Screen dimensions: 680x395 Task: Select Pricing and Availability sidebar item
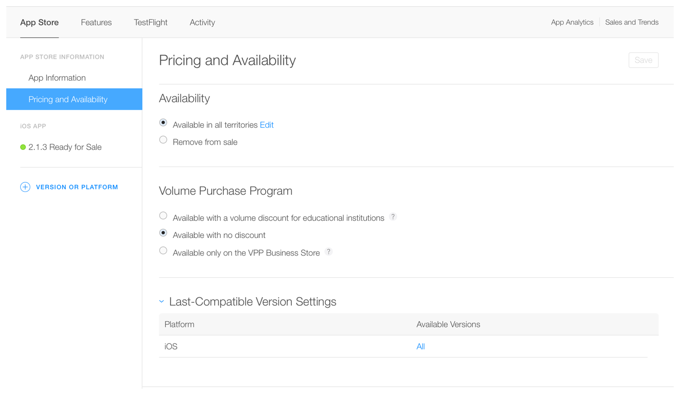click(74, 99)
